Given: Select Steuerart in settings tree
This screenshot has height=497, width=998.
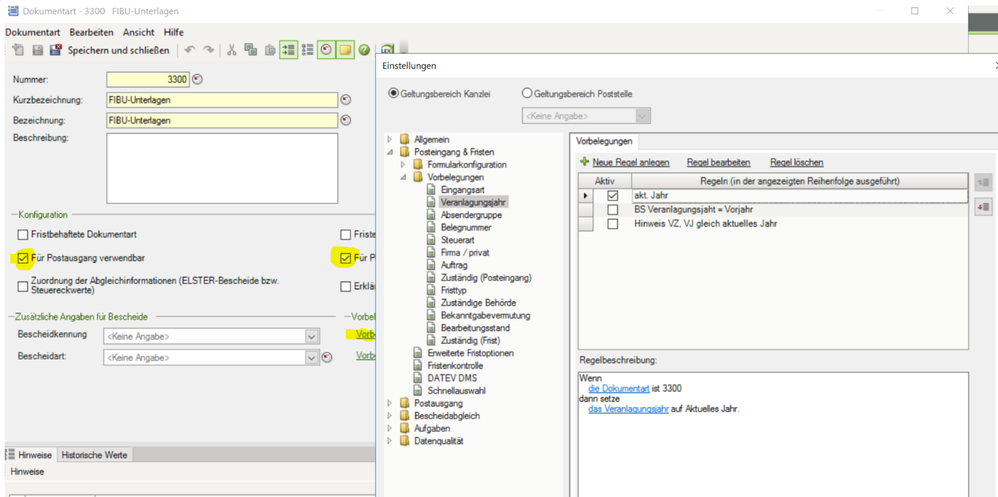Looking at the screenshot, I should point(458,239).
